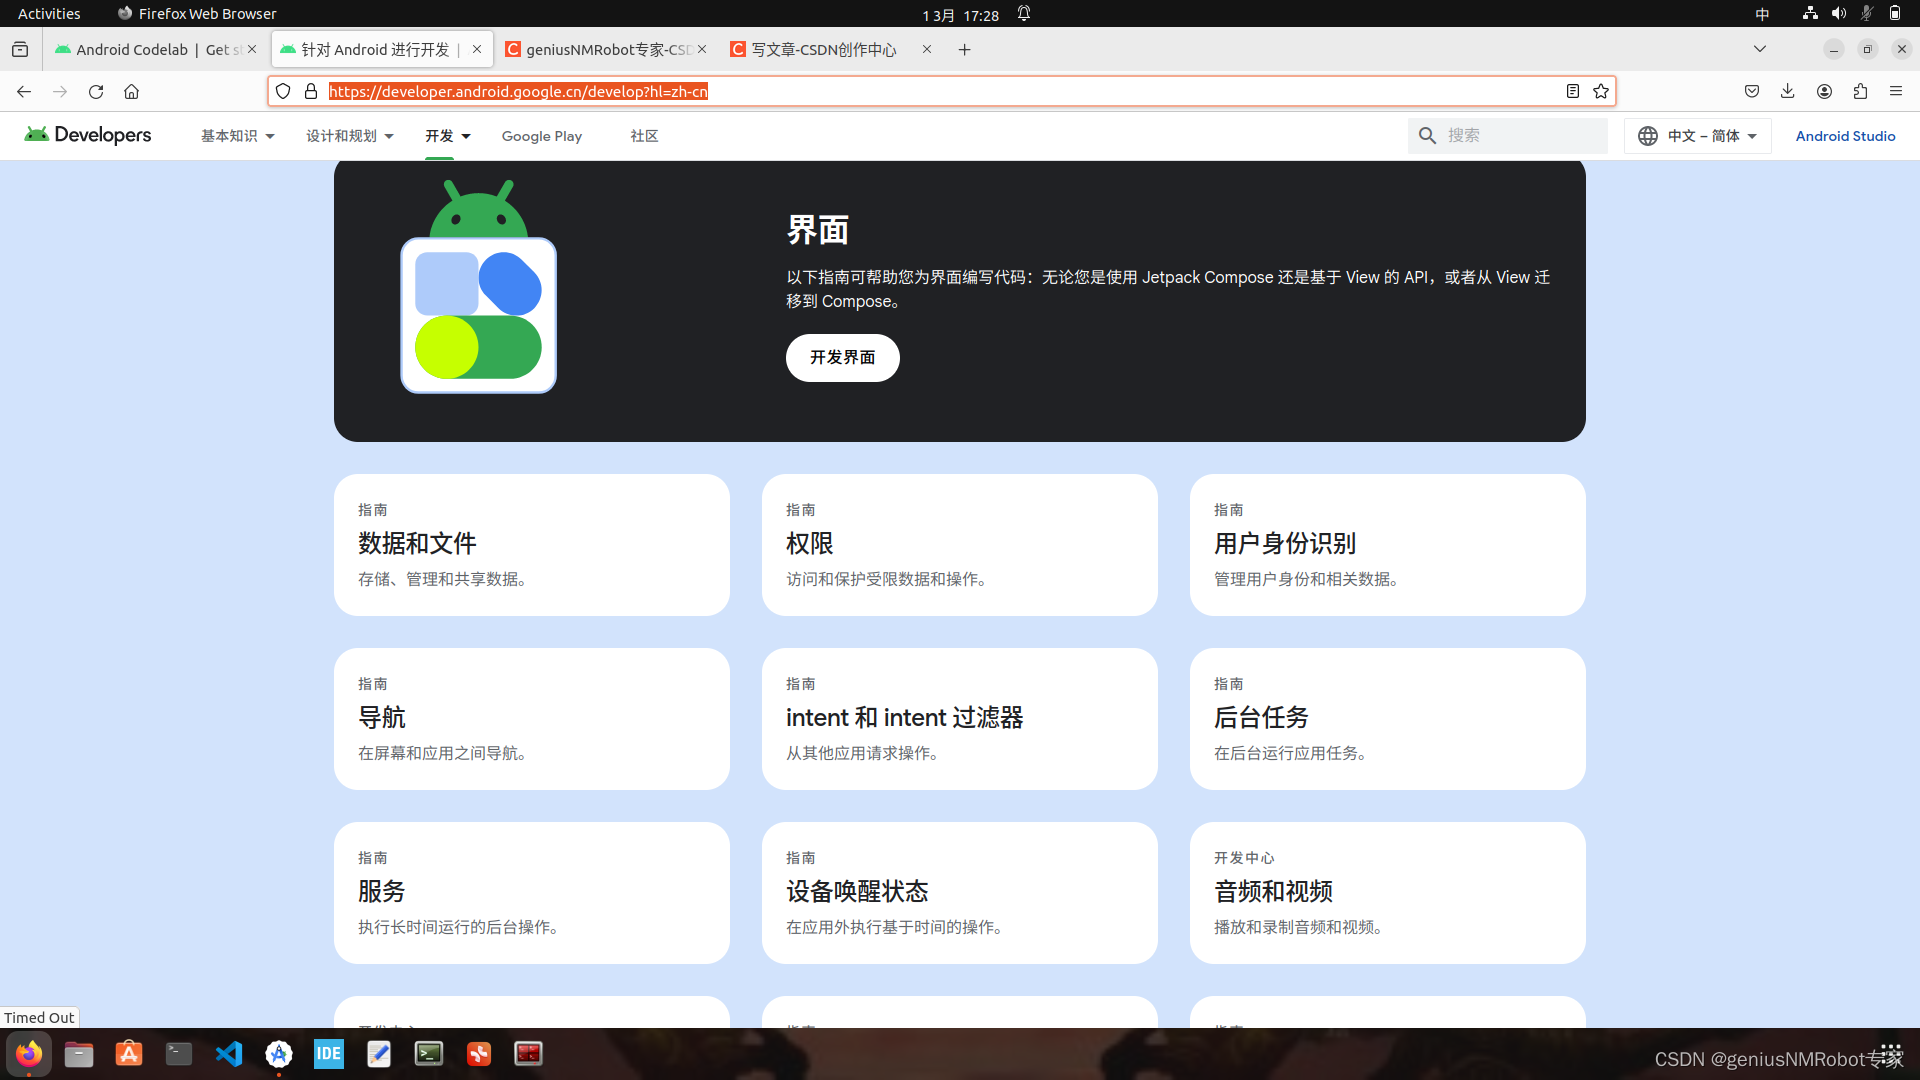The width and height of the screenshot is (1920, 1080).
Task: Open the 数据和文件 guide card
Action: 531,544
